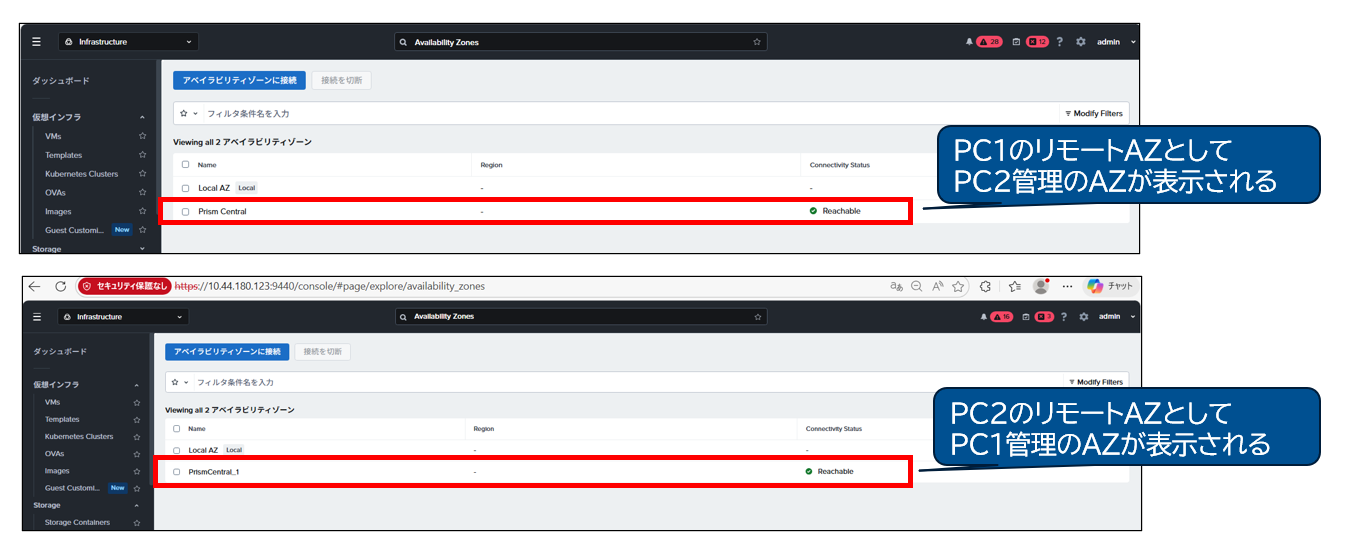The width and height of the screenshot is (1366, 548).
Task: Tick Name header checkbox in PC2 table
Action: 177,428
